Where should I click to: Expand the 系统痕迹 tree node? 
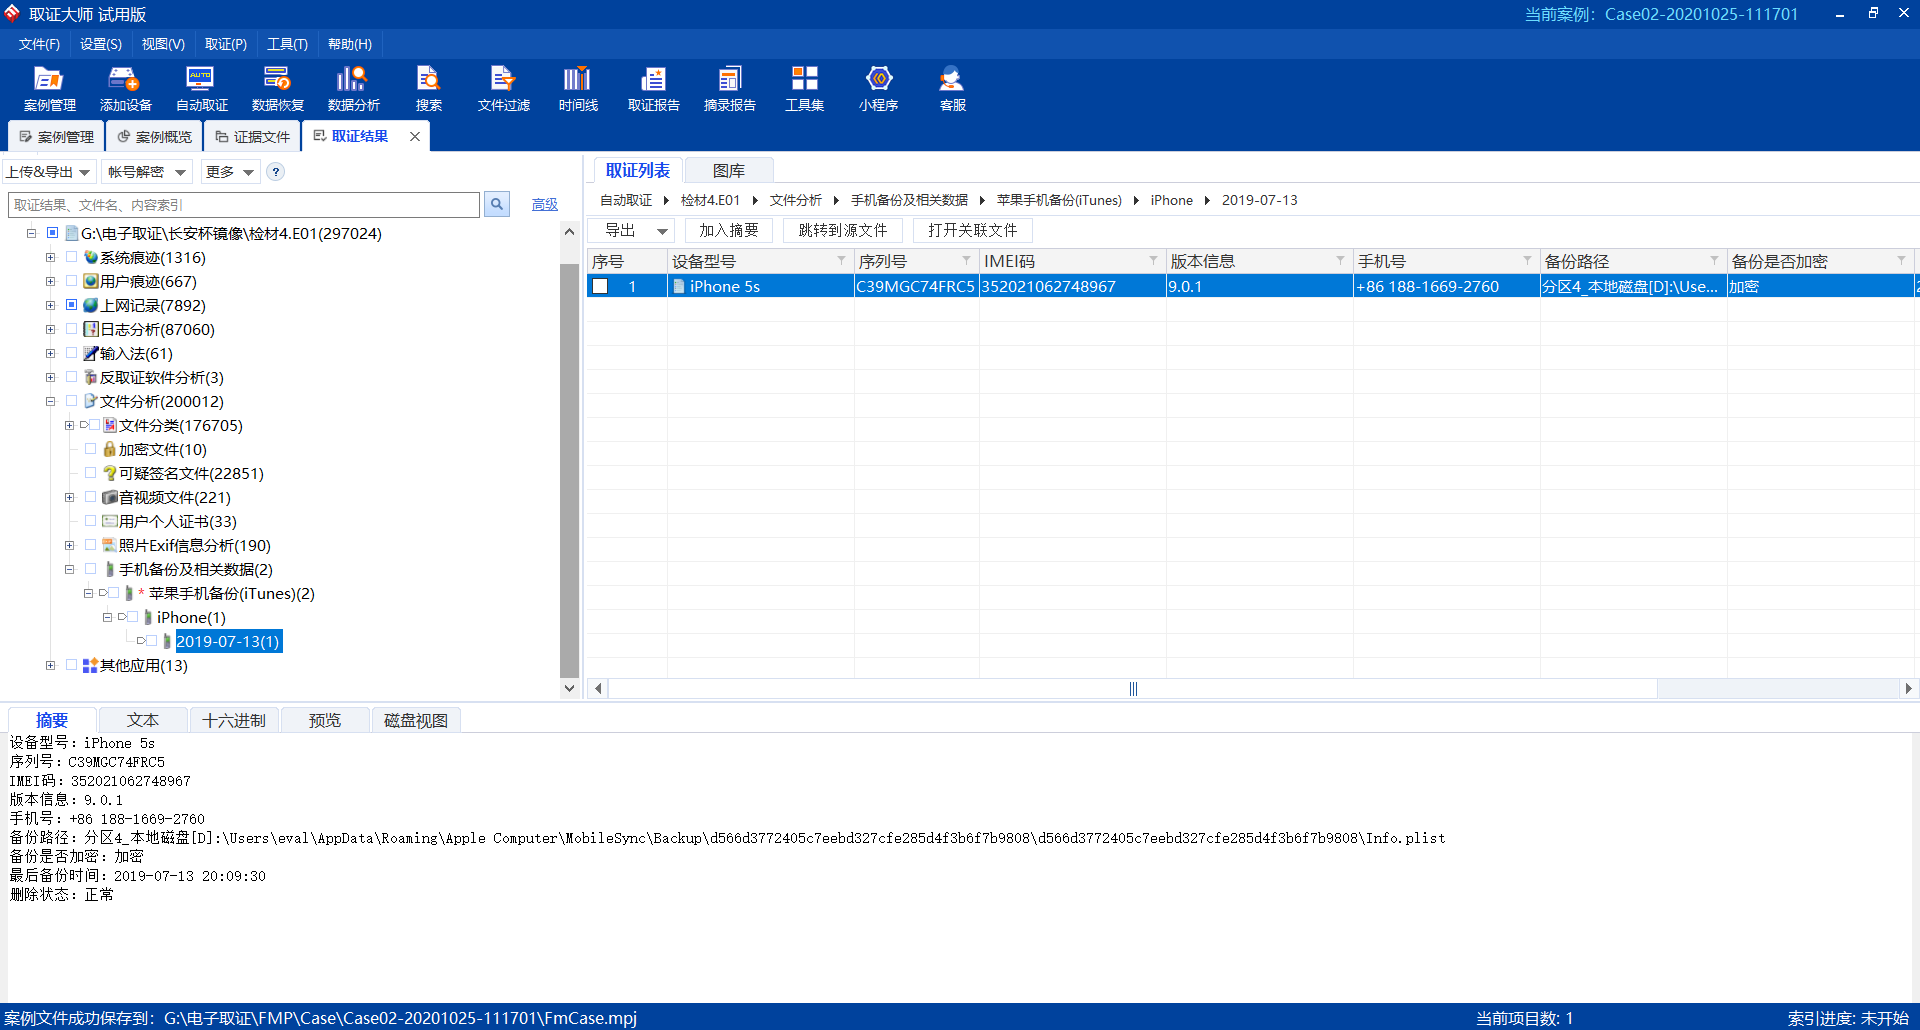pos(50,257)
